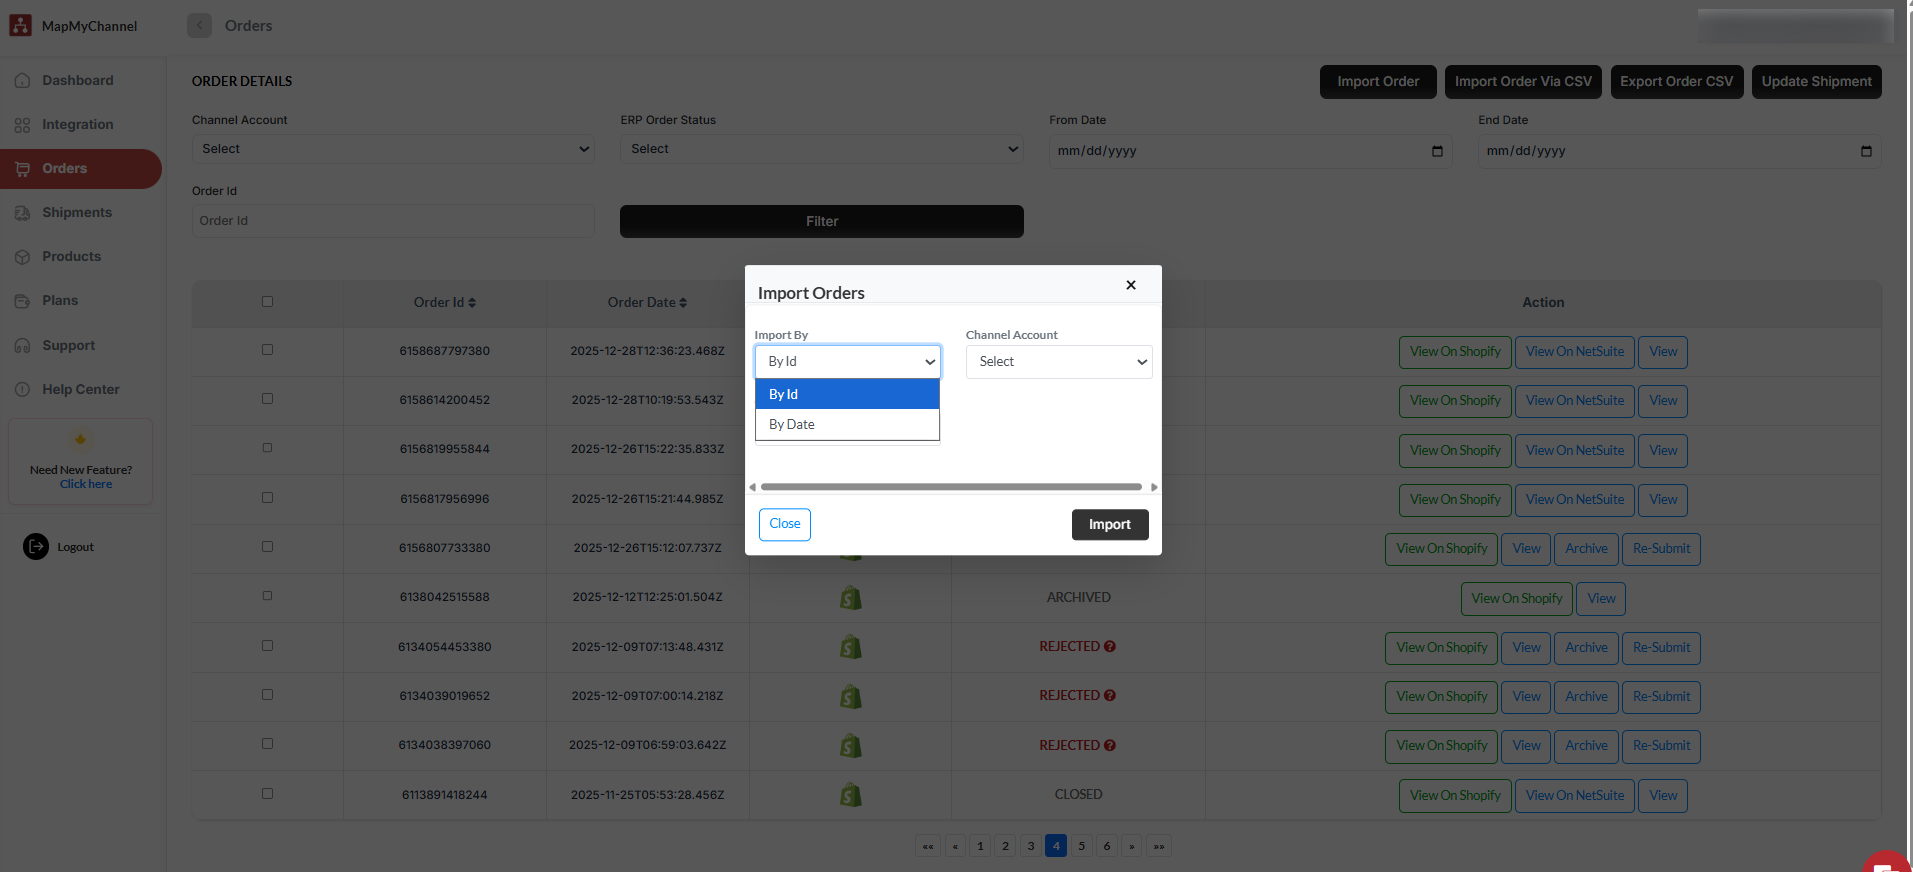Select checkbox for order 6113891418244
The width and height of the screenshot is (1913, 872).
[x=267, y=794]
